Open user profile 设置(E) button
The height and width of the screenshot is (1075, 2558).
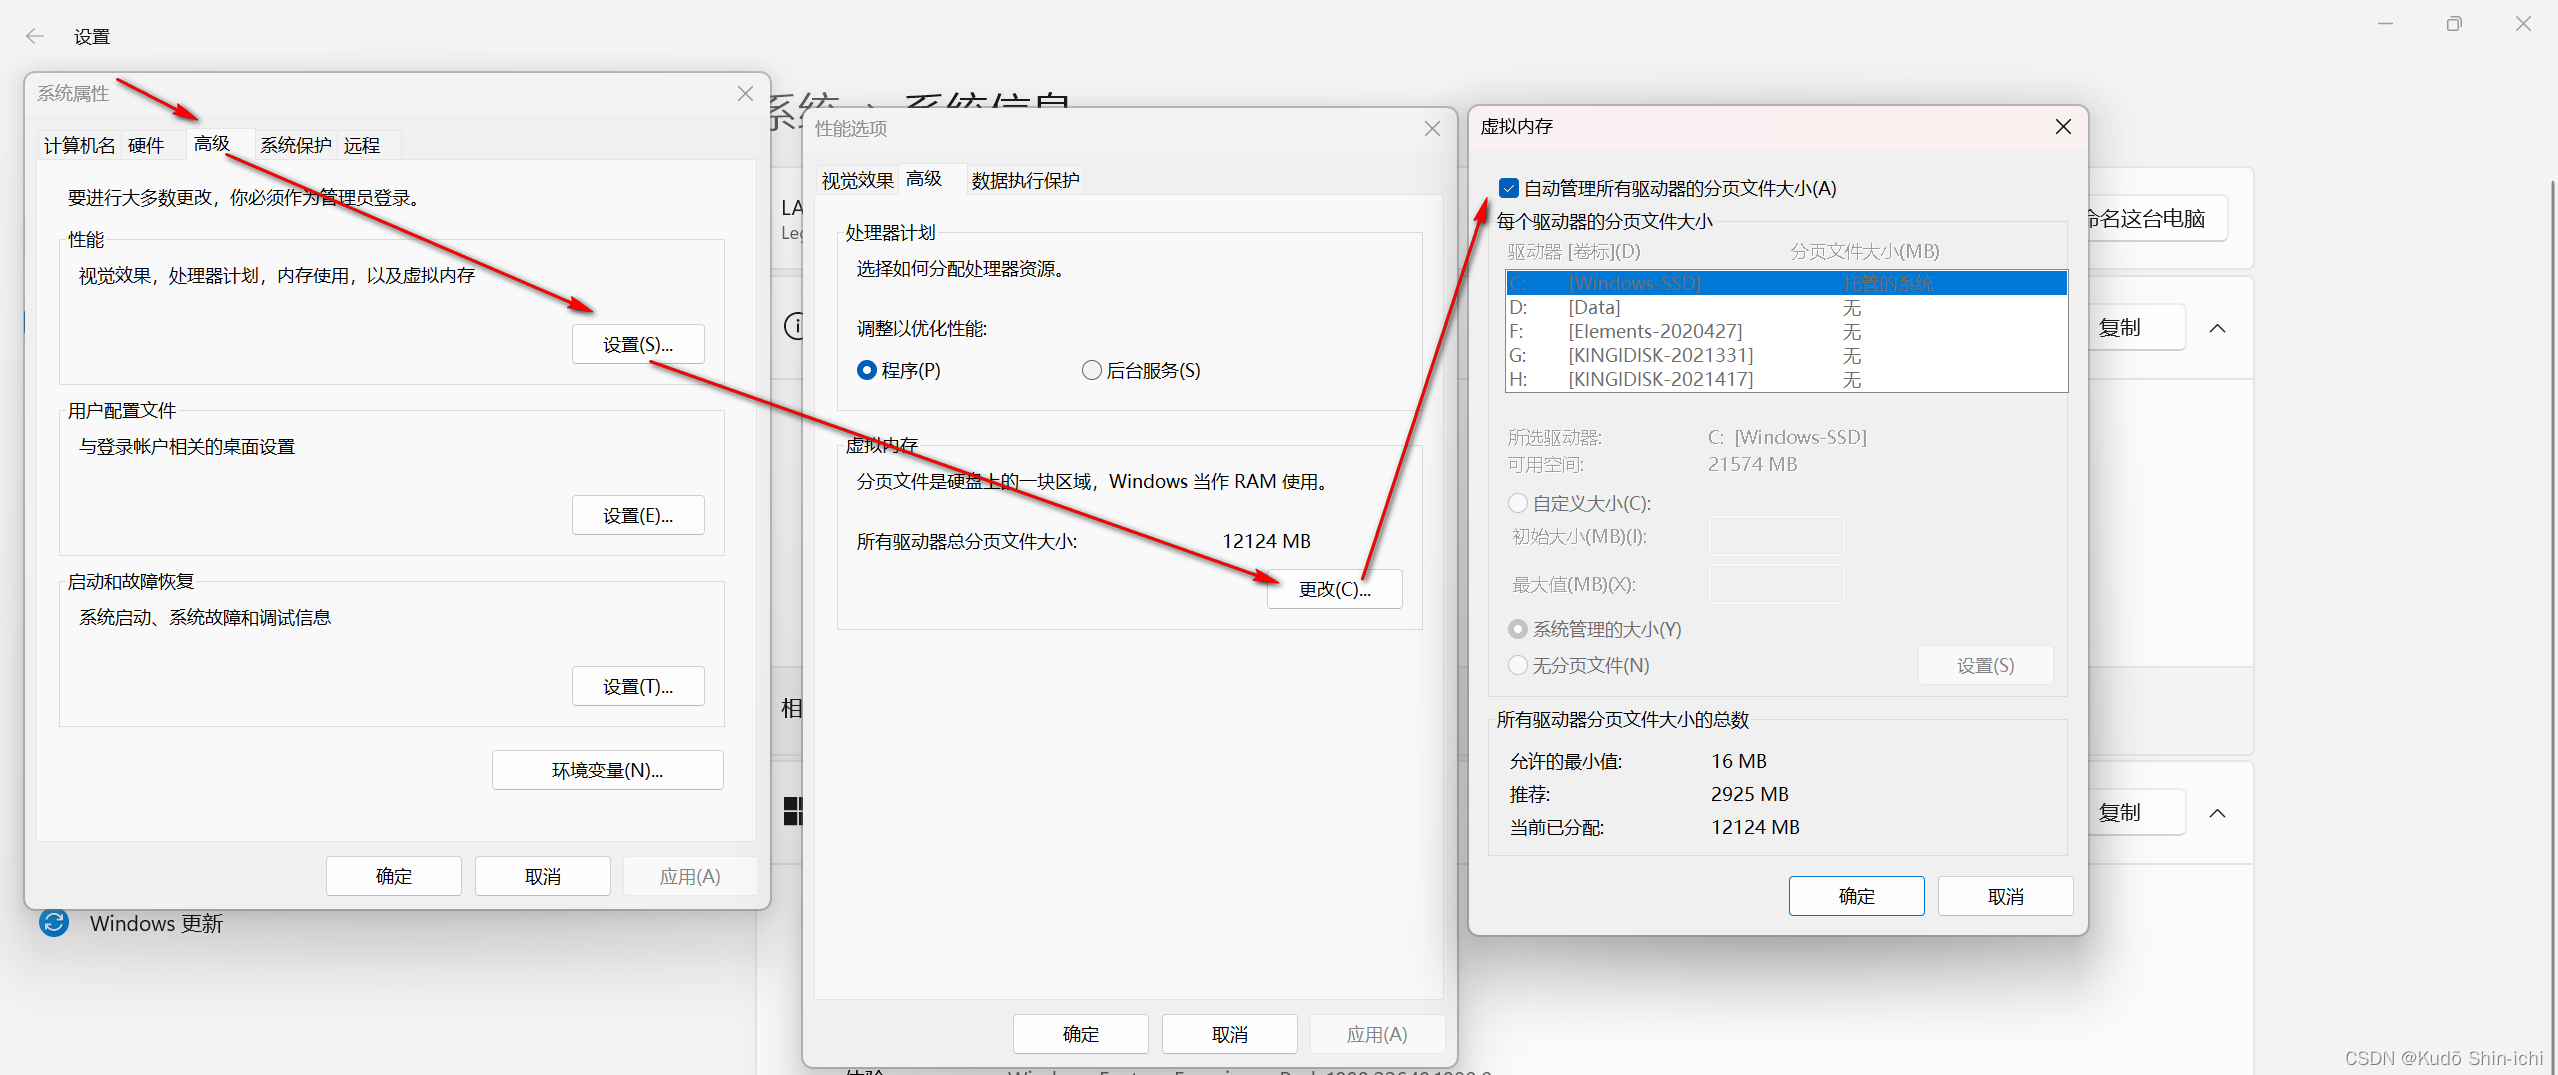(x=638, y=515)
